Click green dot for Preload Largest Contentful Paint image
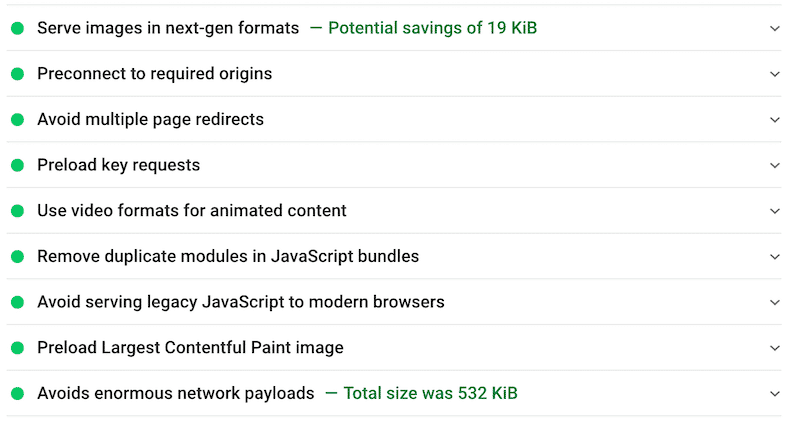The width and height of the screenshot is (800, 424). click(x=17, y=348)
